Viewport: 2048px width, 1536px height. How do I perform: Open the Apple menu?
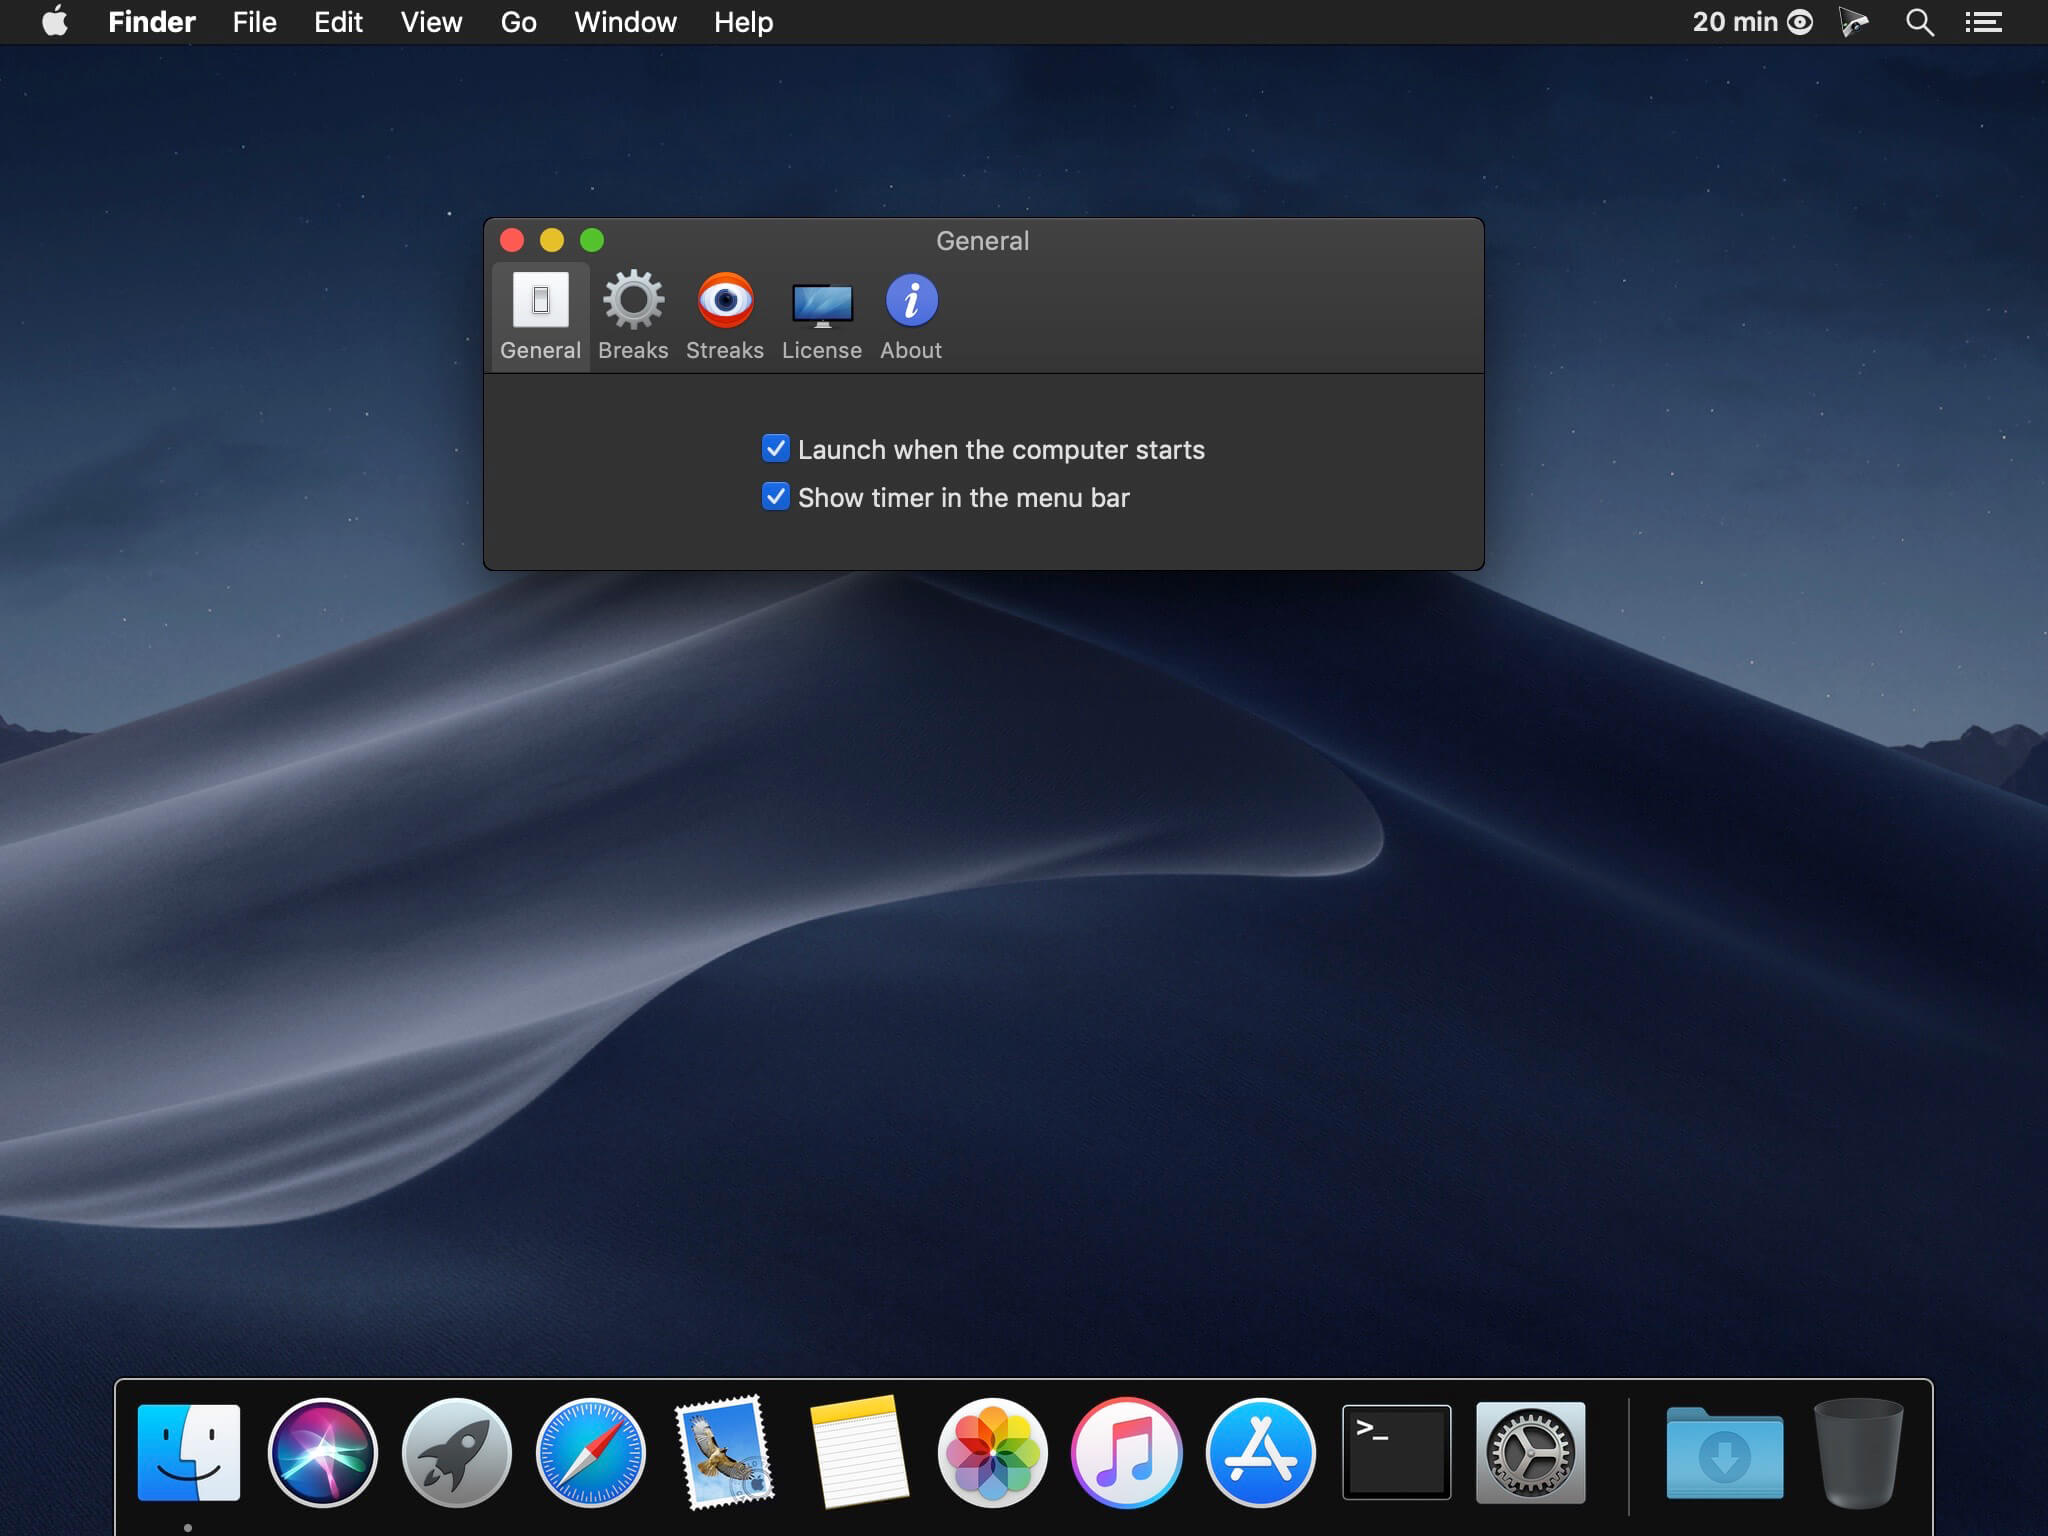55,22
